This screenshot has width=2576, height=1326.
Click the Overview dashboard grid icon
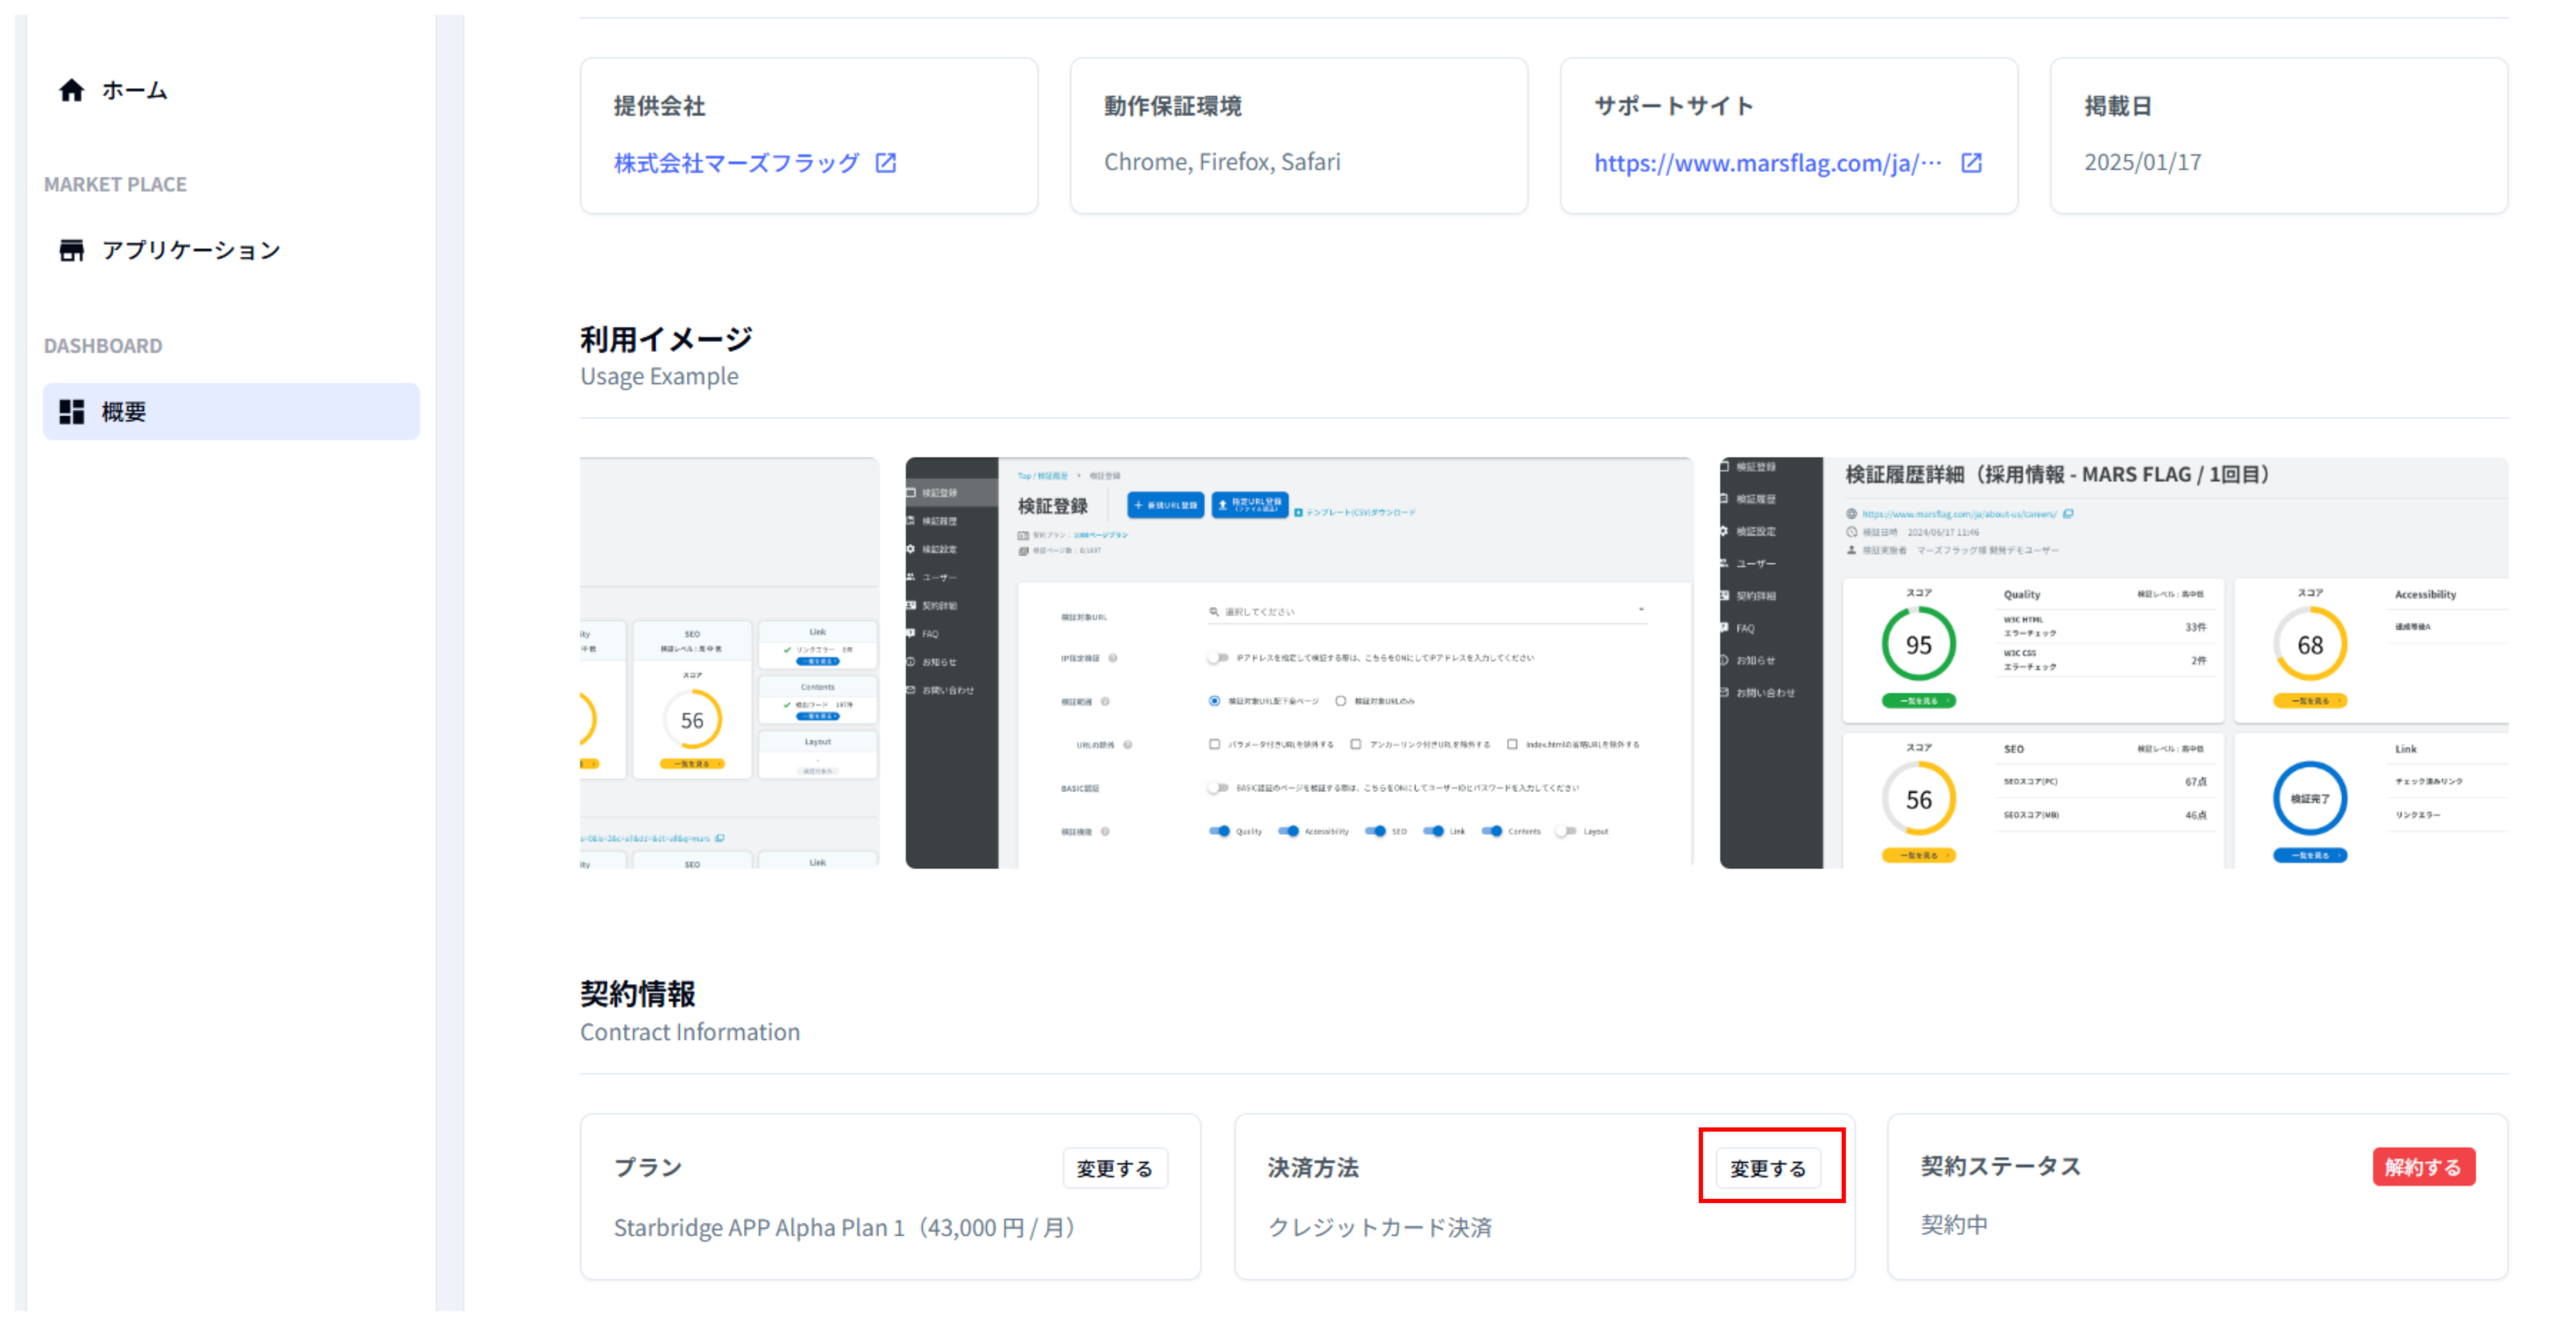tap(71, 412)
